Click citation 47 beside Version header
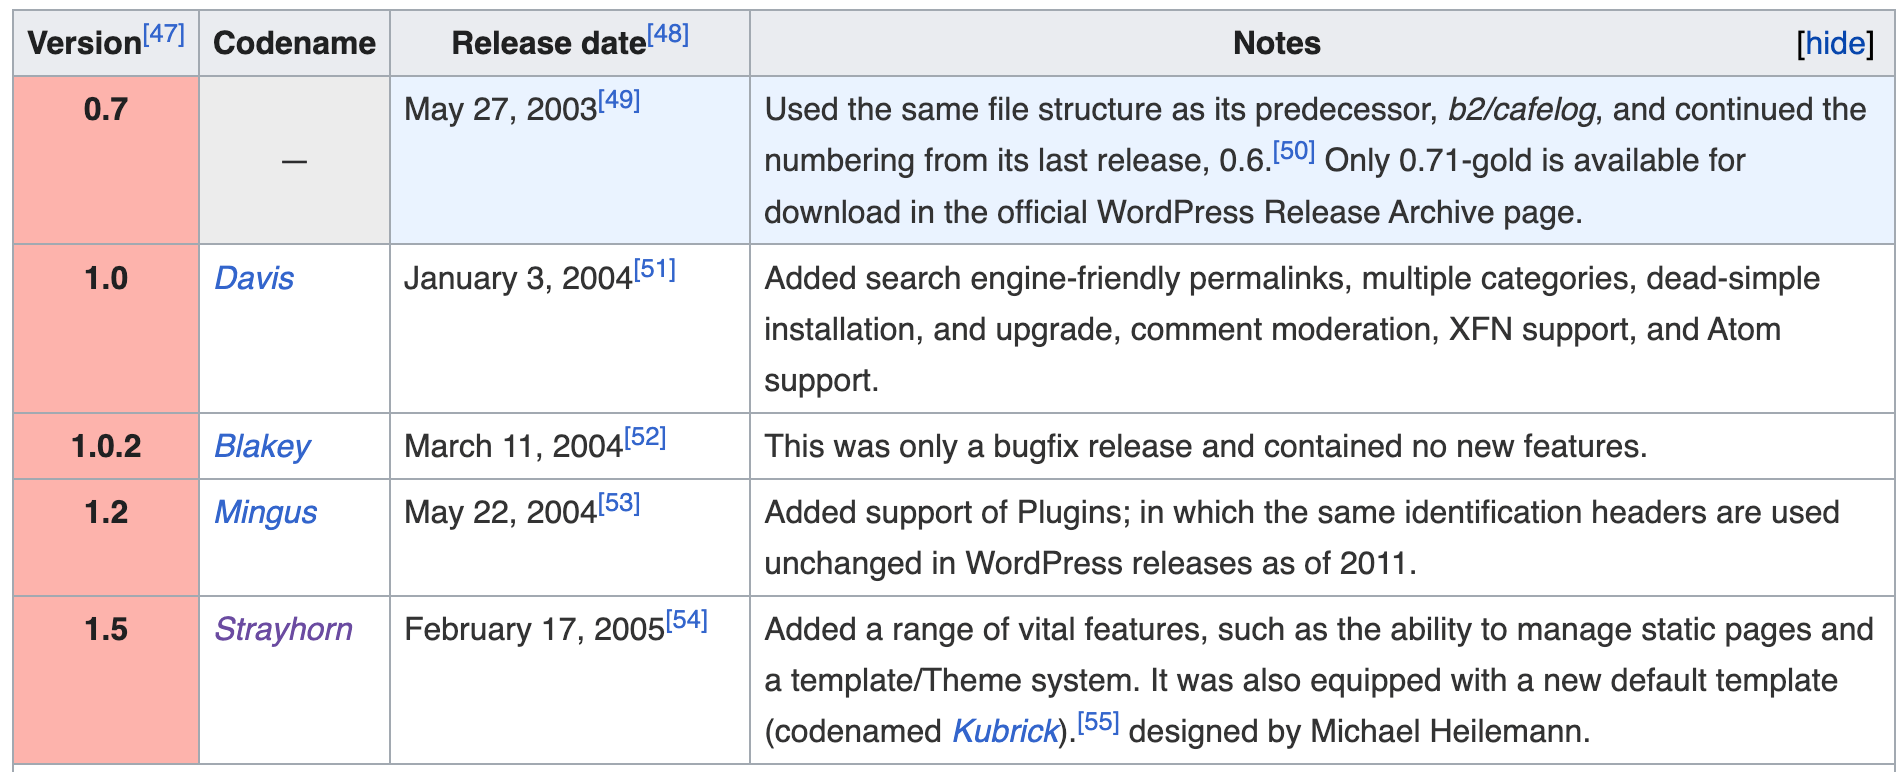 (164, 35)
